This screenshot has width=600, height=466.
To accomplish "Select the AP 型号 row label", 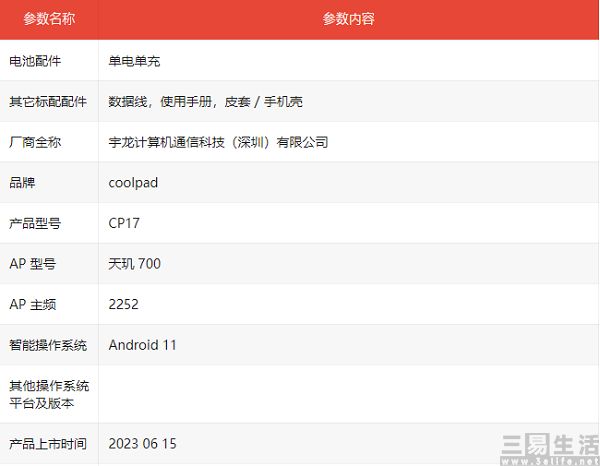I will point(32,264).
